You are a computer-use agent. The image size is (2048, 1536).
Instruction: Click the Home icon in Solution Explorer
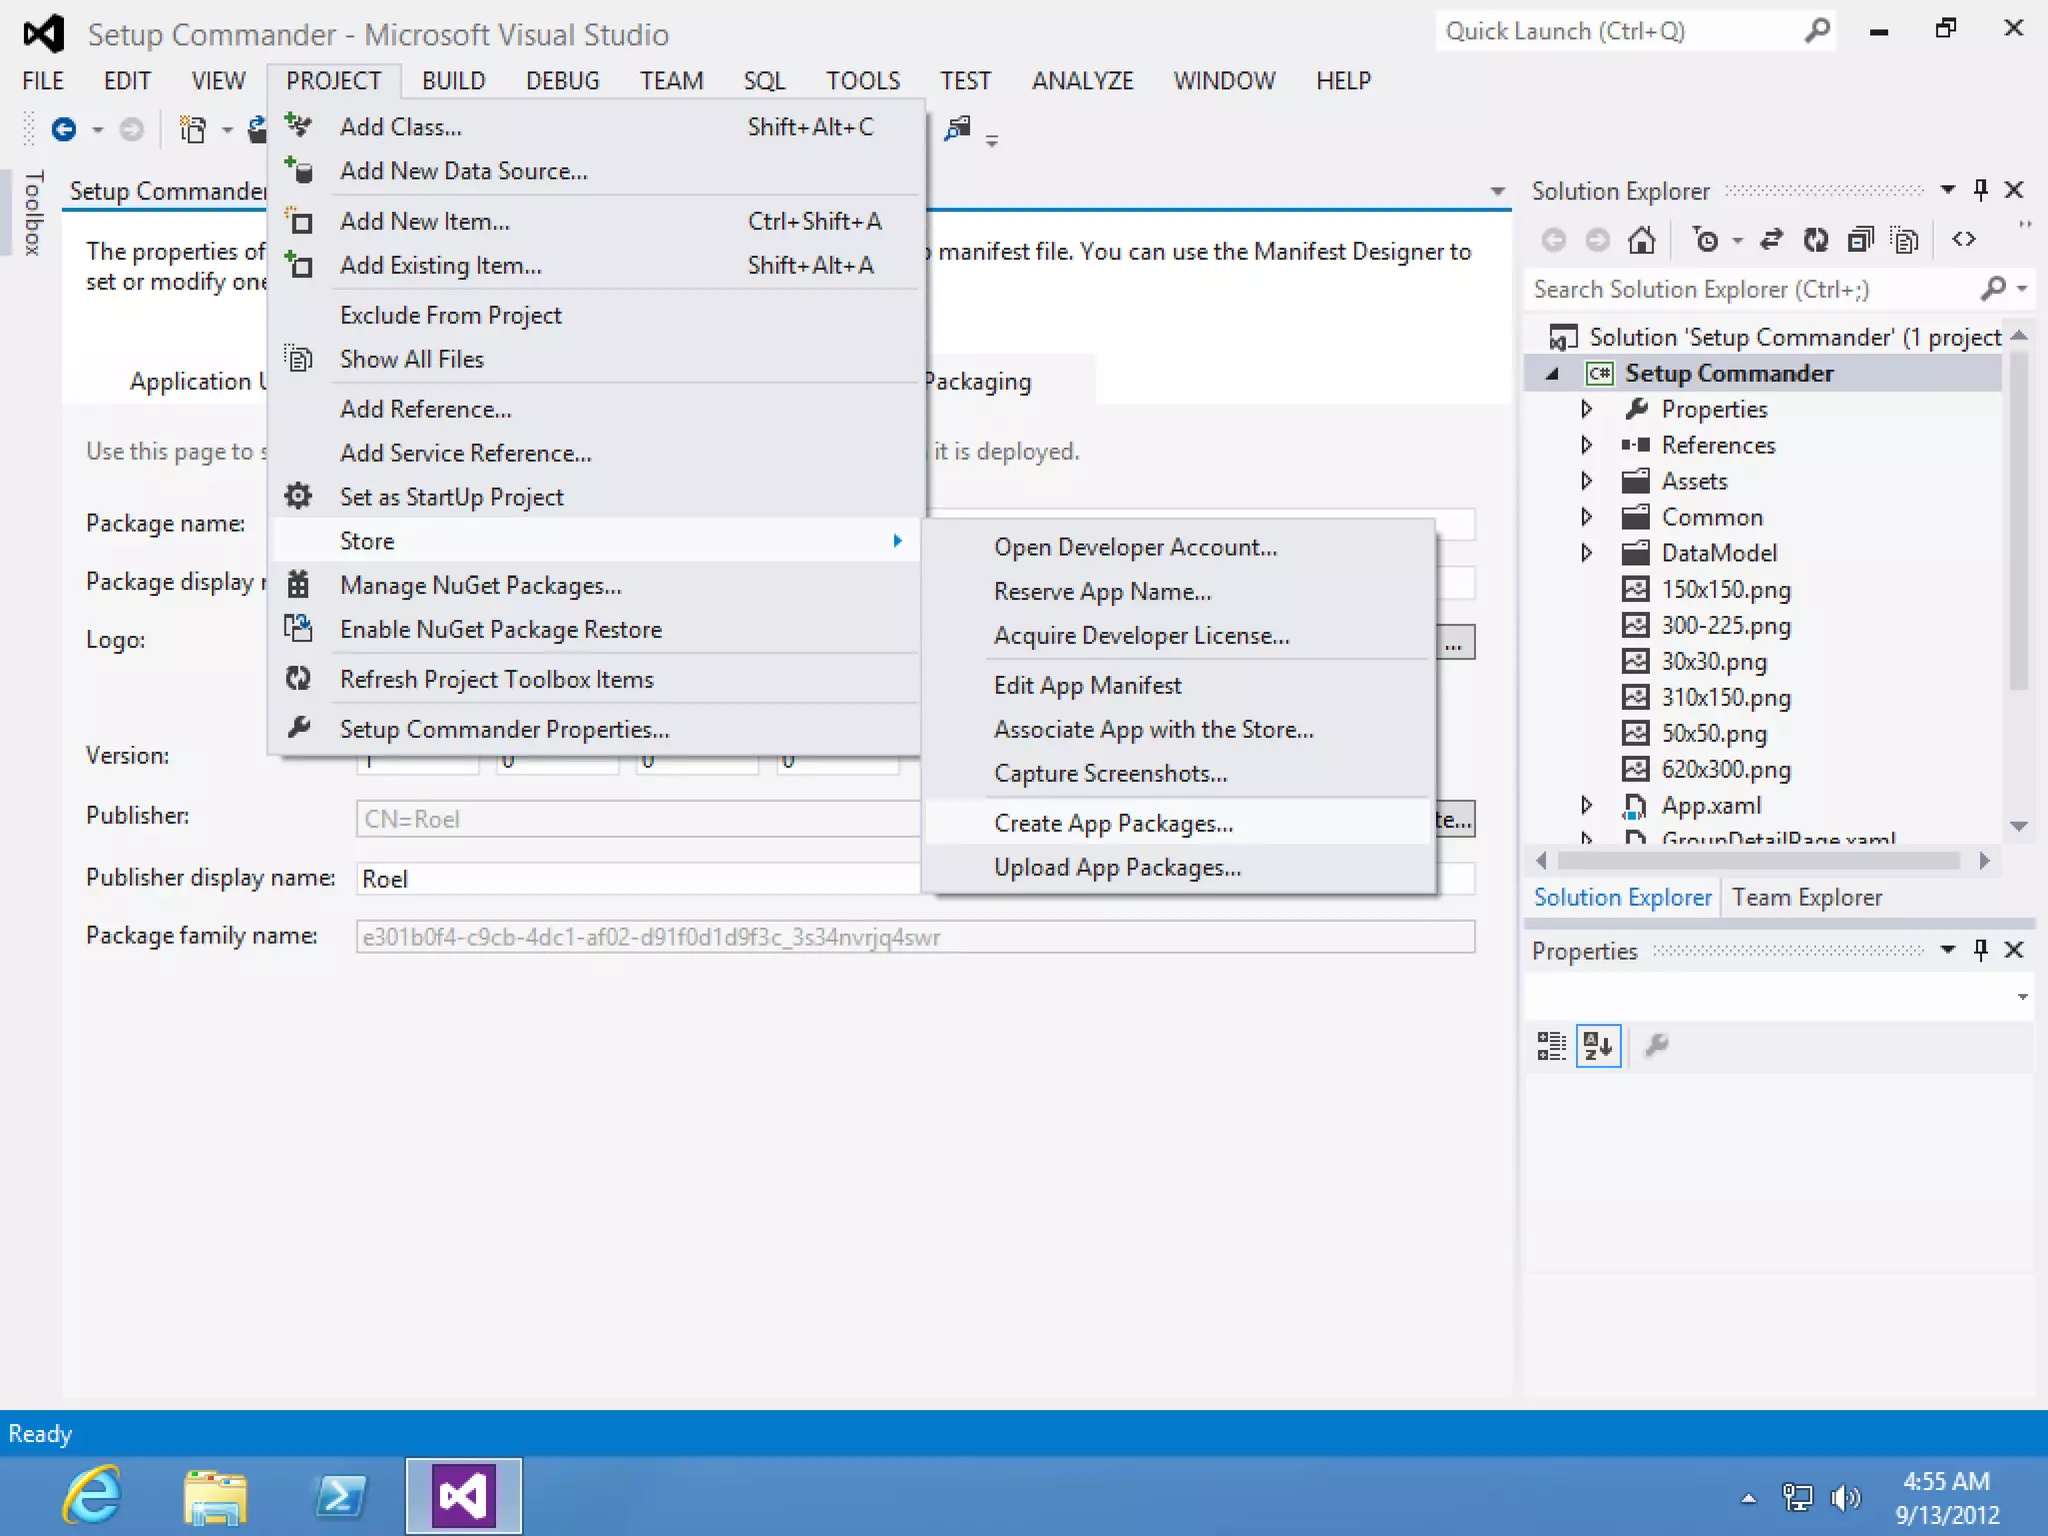click(x=1641, y=240)
